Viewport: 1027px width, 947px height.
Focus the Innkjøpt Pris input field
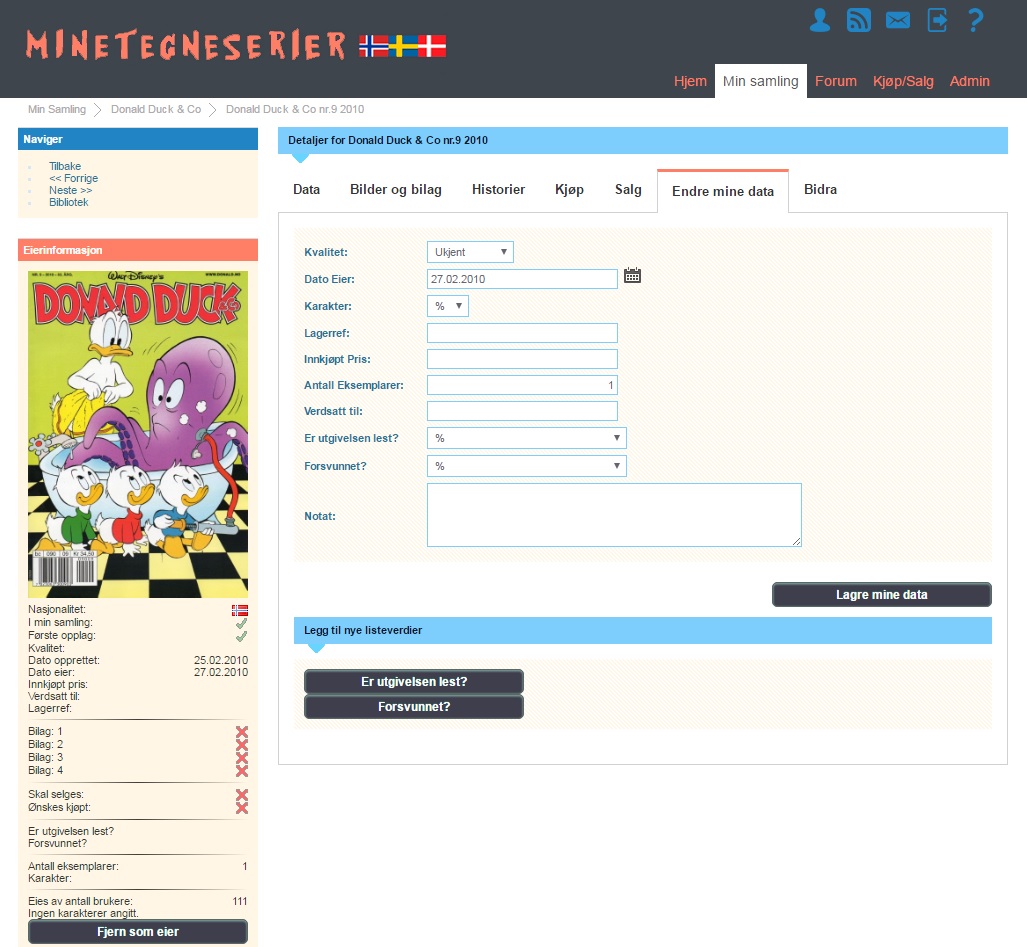[522, 359]
